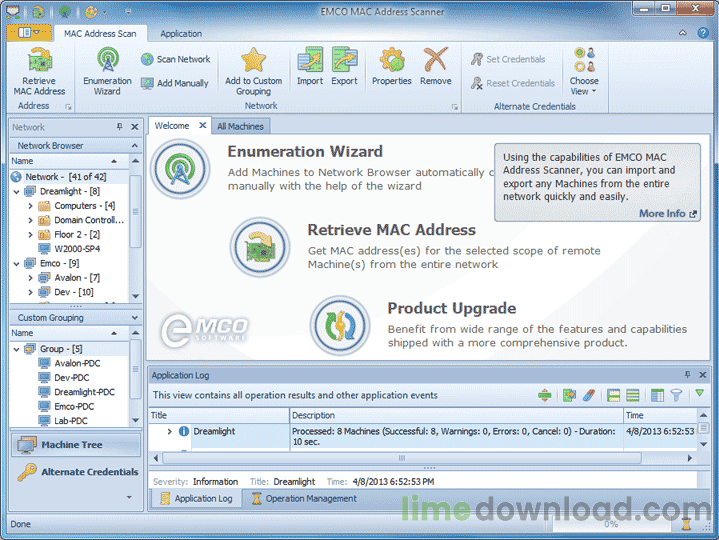
Task: Open log column chooser icon
Action: pyautogui.click(x=657, y=395)
